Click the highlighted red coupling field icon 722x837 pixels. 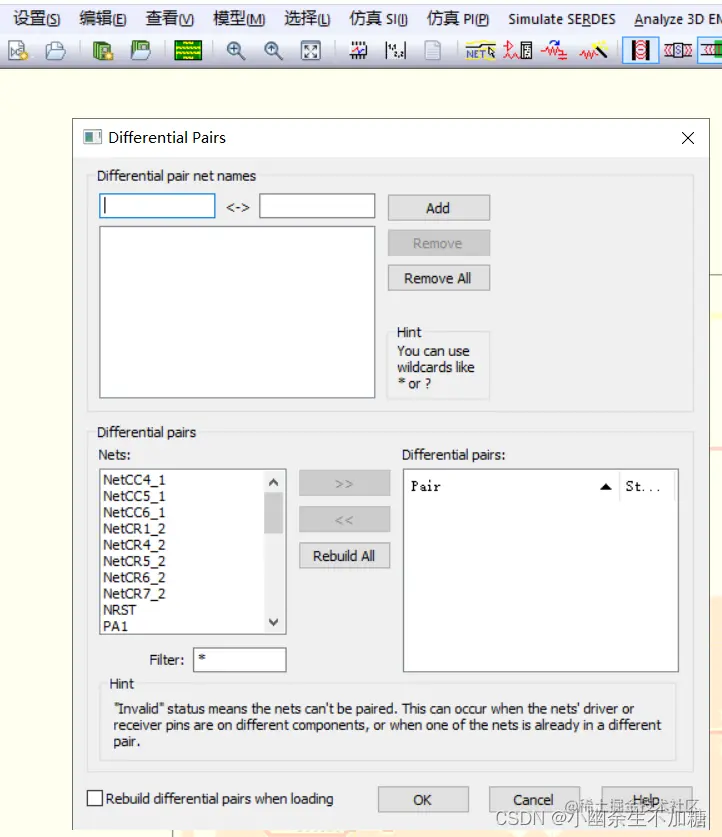click(640, 51)
